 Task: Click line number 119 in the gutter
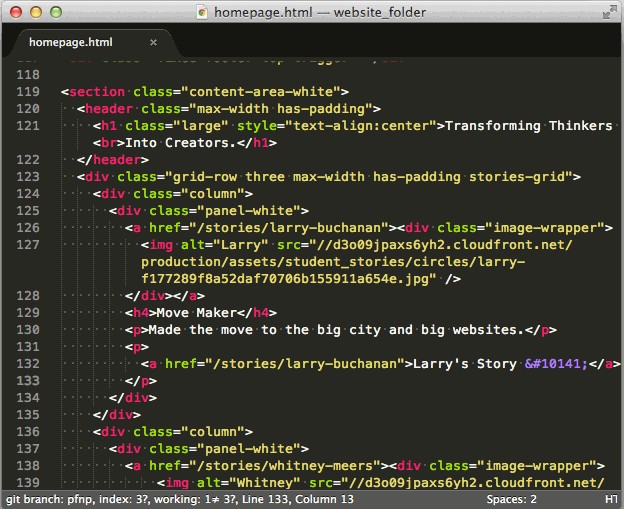[x=28, y=92]
